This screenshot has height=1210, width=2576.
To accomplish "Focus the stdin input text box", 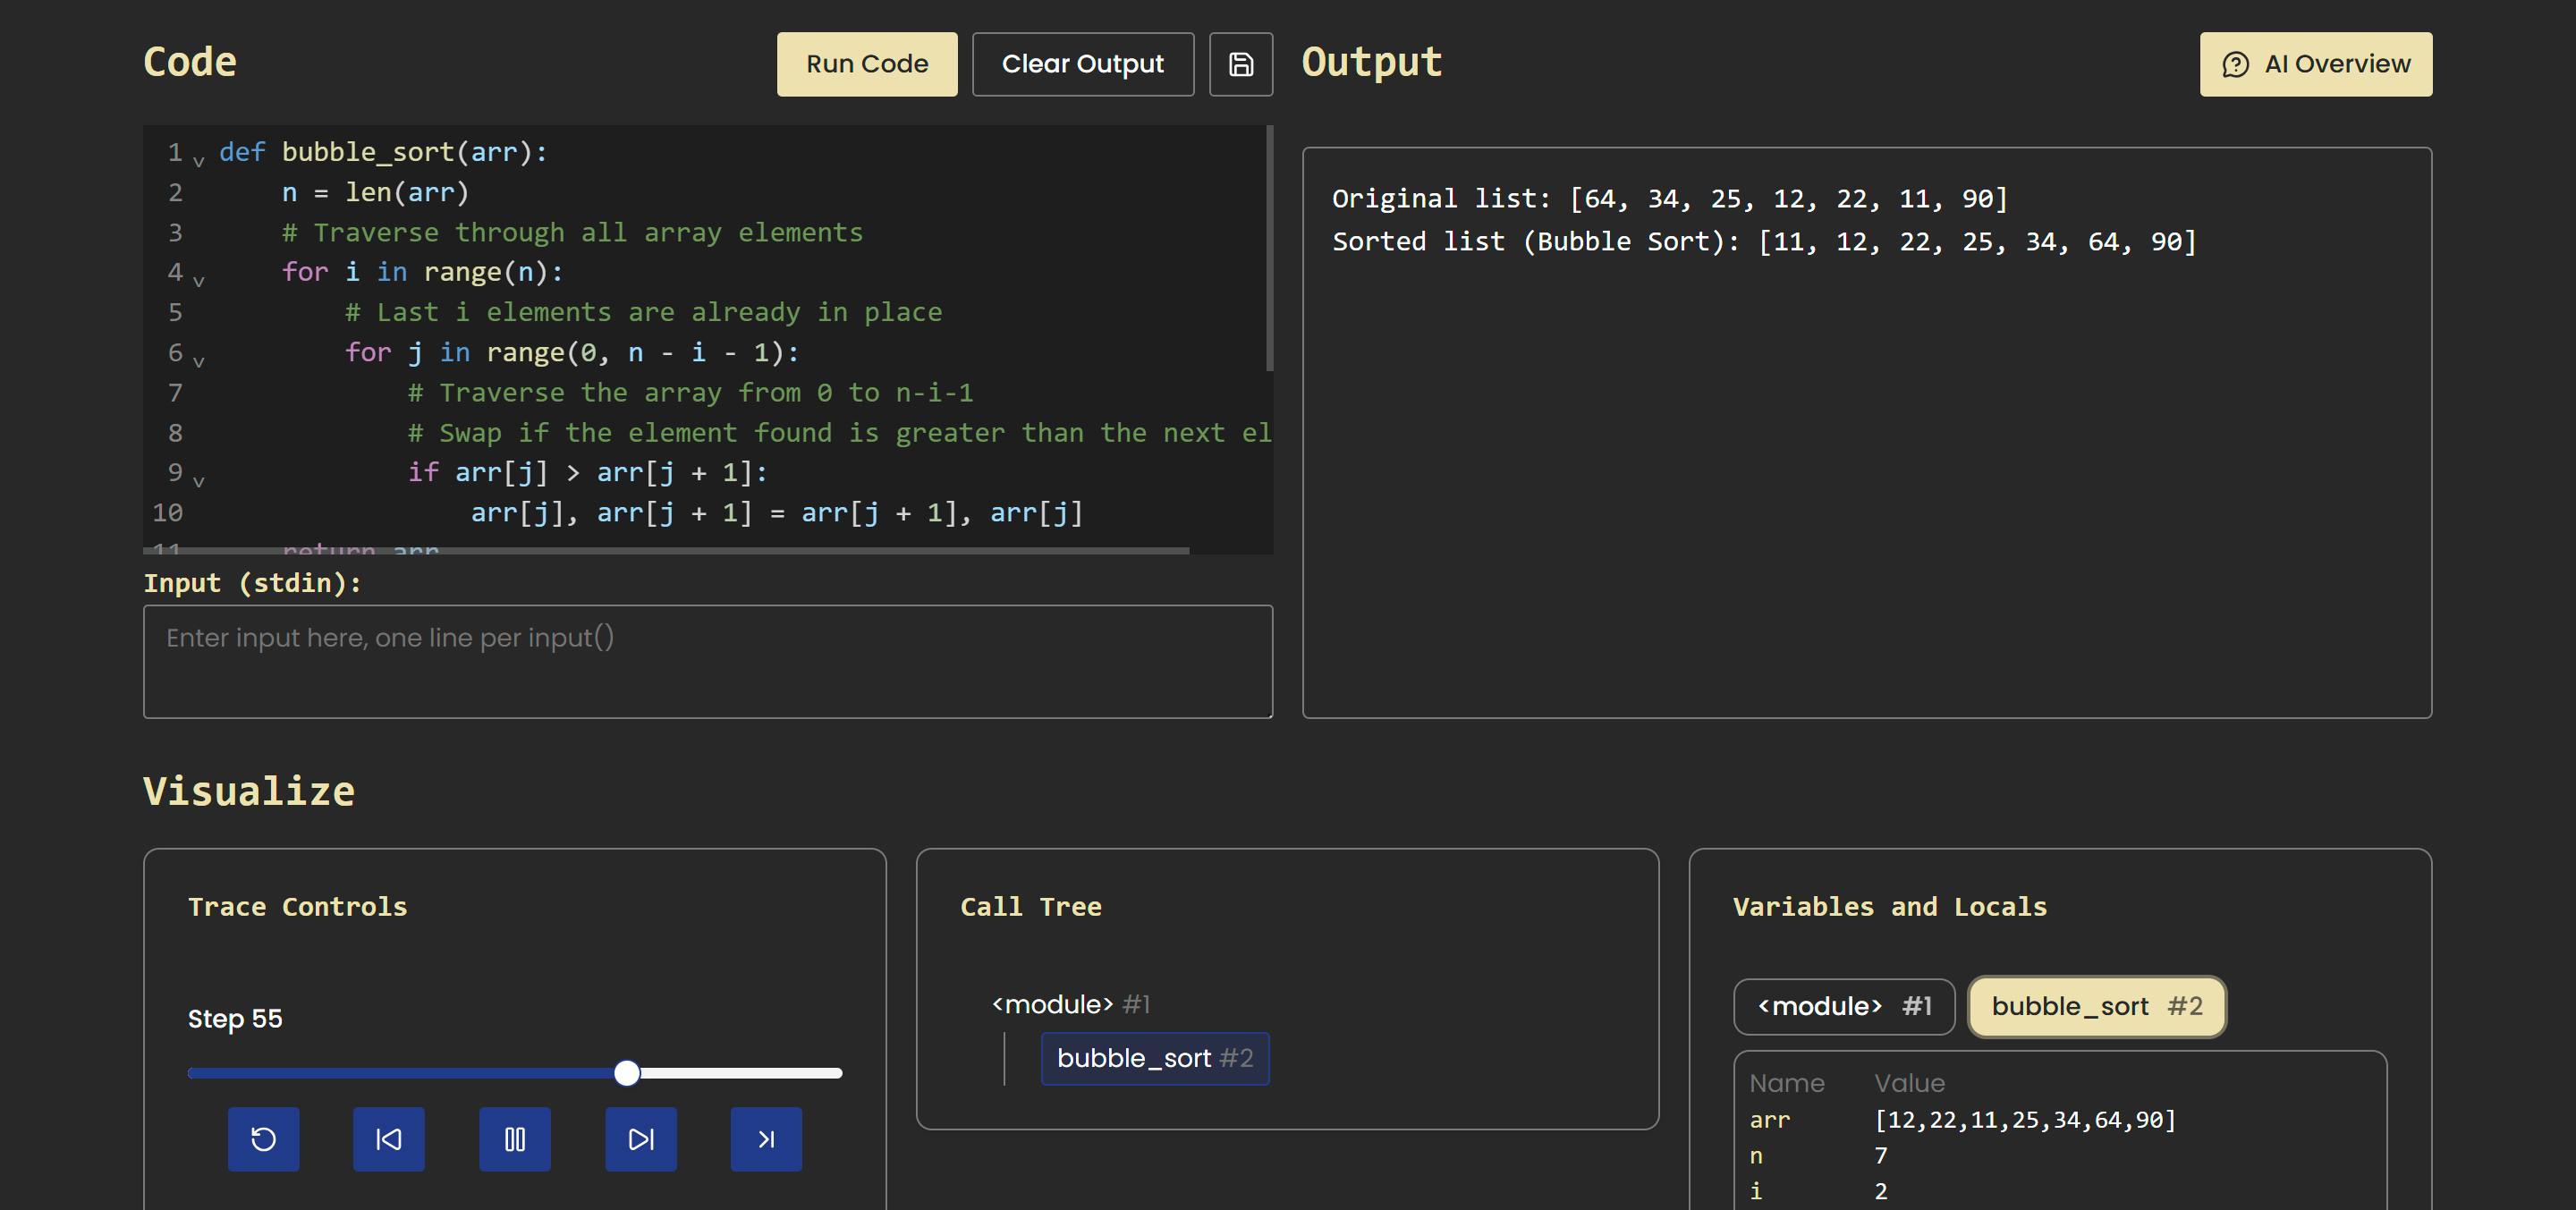I will pos(707,661).
